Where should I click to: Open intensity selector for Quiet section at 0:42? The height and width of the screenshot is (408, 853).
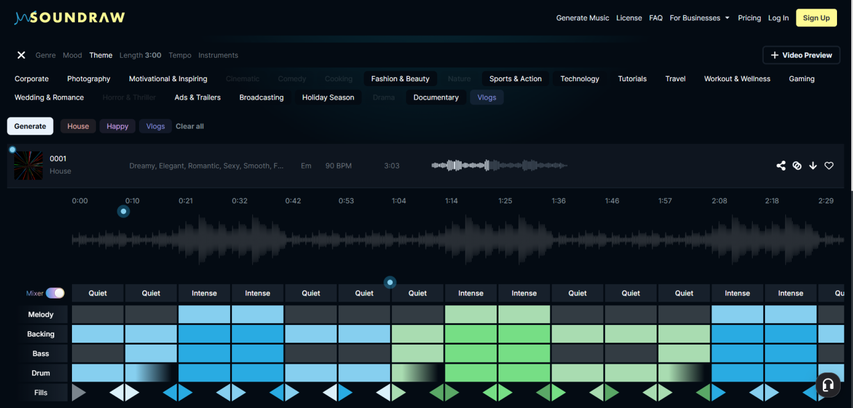[x=311, y=293]
